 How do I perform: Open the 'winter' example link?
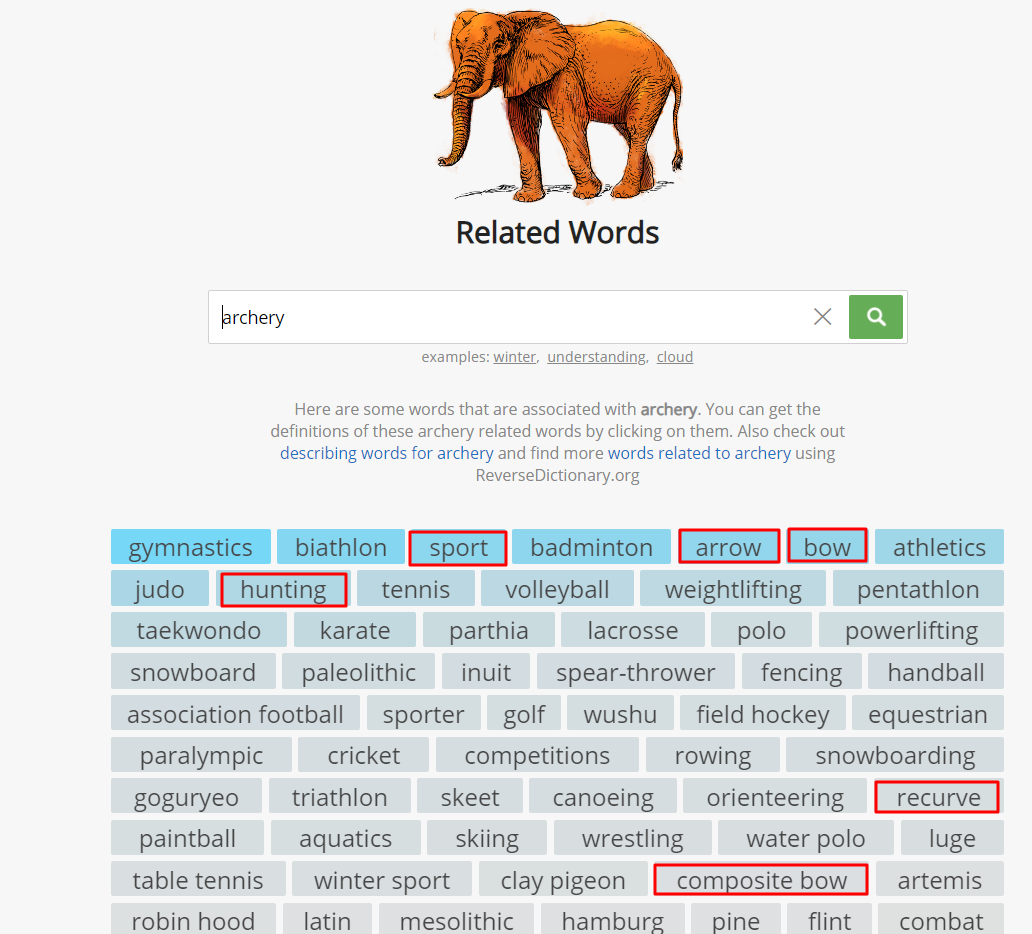(514, 357)
